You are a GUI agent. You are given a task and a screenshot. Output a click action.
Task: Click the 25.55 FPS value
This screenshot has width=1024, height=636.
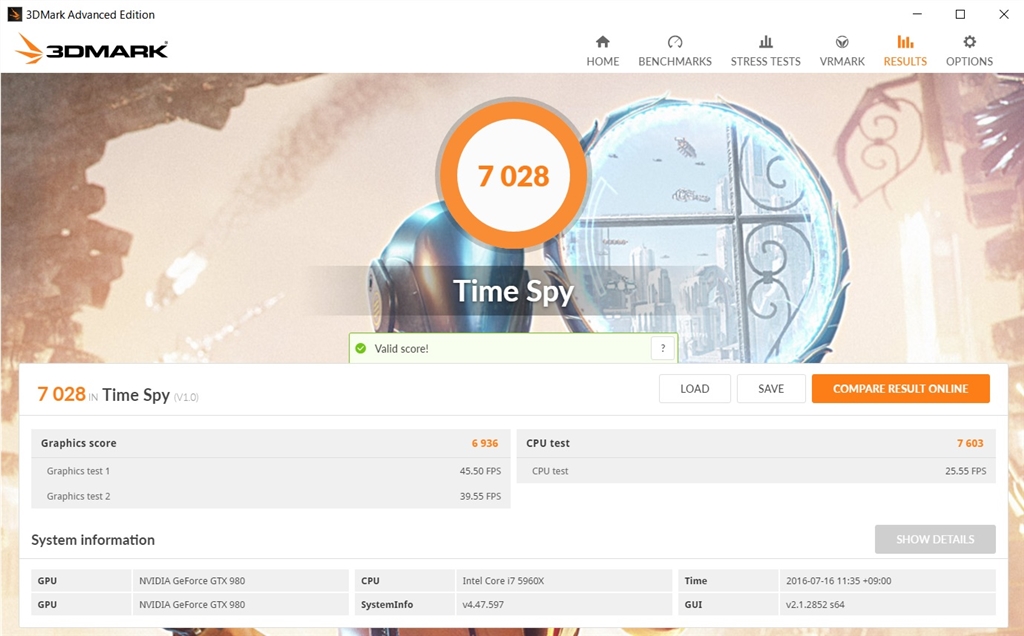[965, 471]
